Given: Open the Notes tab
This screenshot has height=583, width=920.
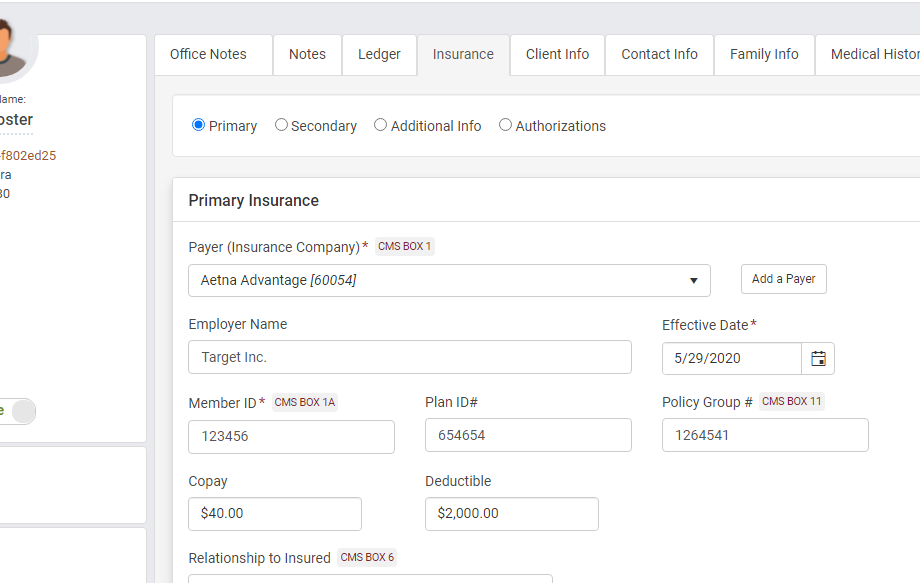Looking at the screenshot, I should coord(307,55).
